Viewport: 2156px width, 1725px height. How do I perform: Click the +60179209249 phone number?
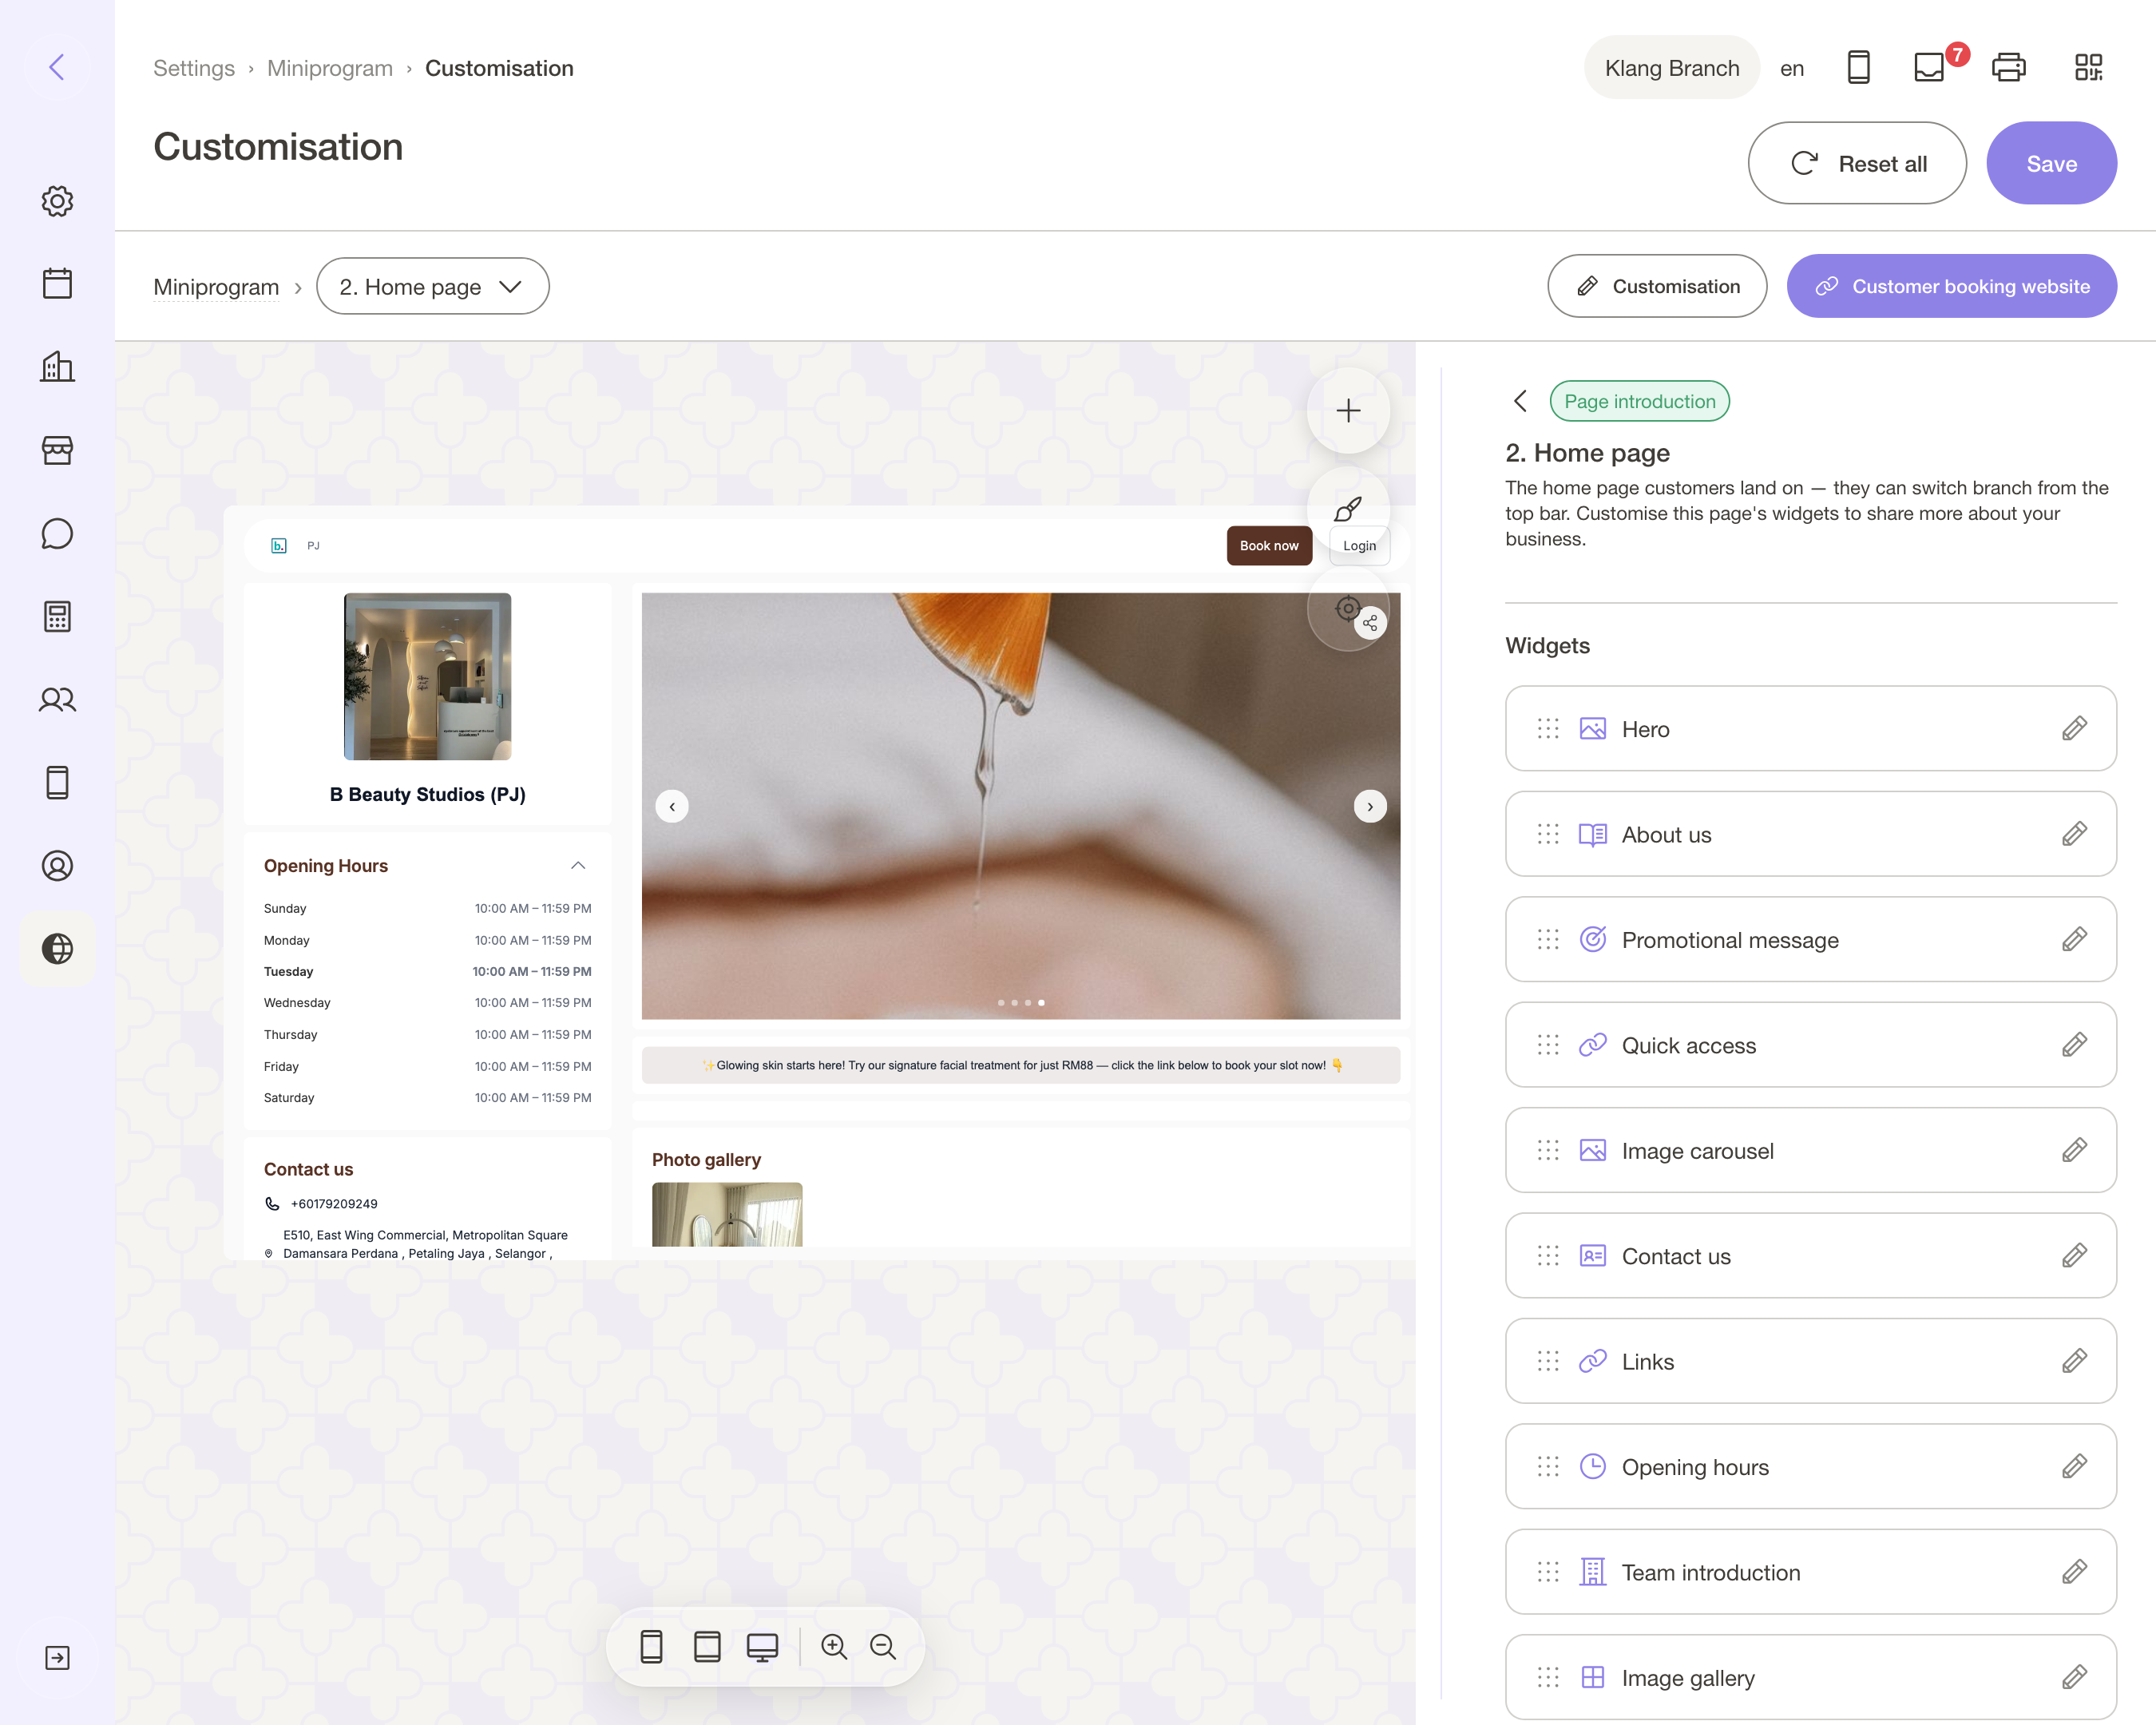pos(334,1204)
